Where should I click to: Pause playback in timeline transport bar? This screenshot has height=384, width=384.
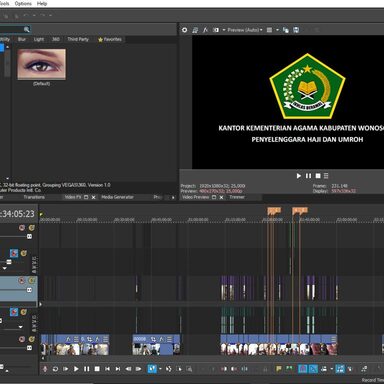pos(87,369)
